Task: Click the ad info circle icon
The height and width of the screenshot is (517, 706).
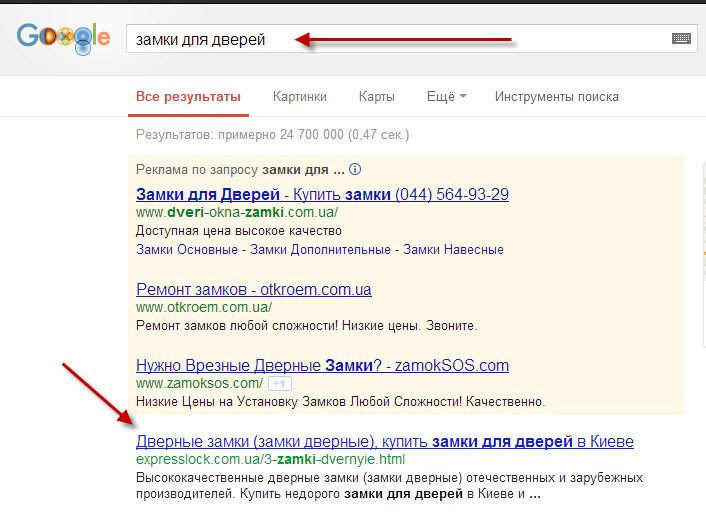Action: tap(355, 169)
